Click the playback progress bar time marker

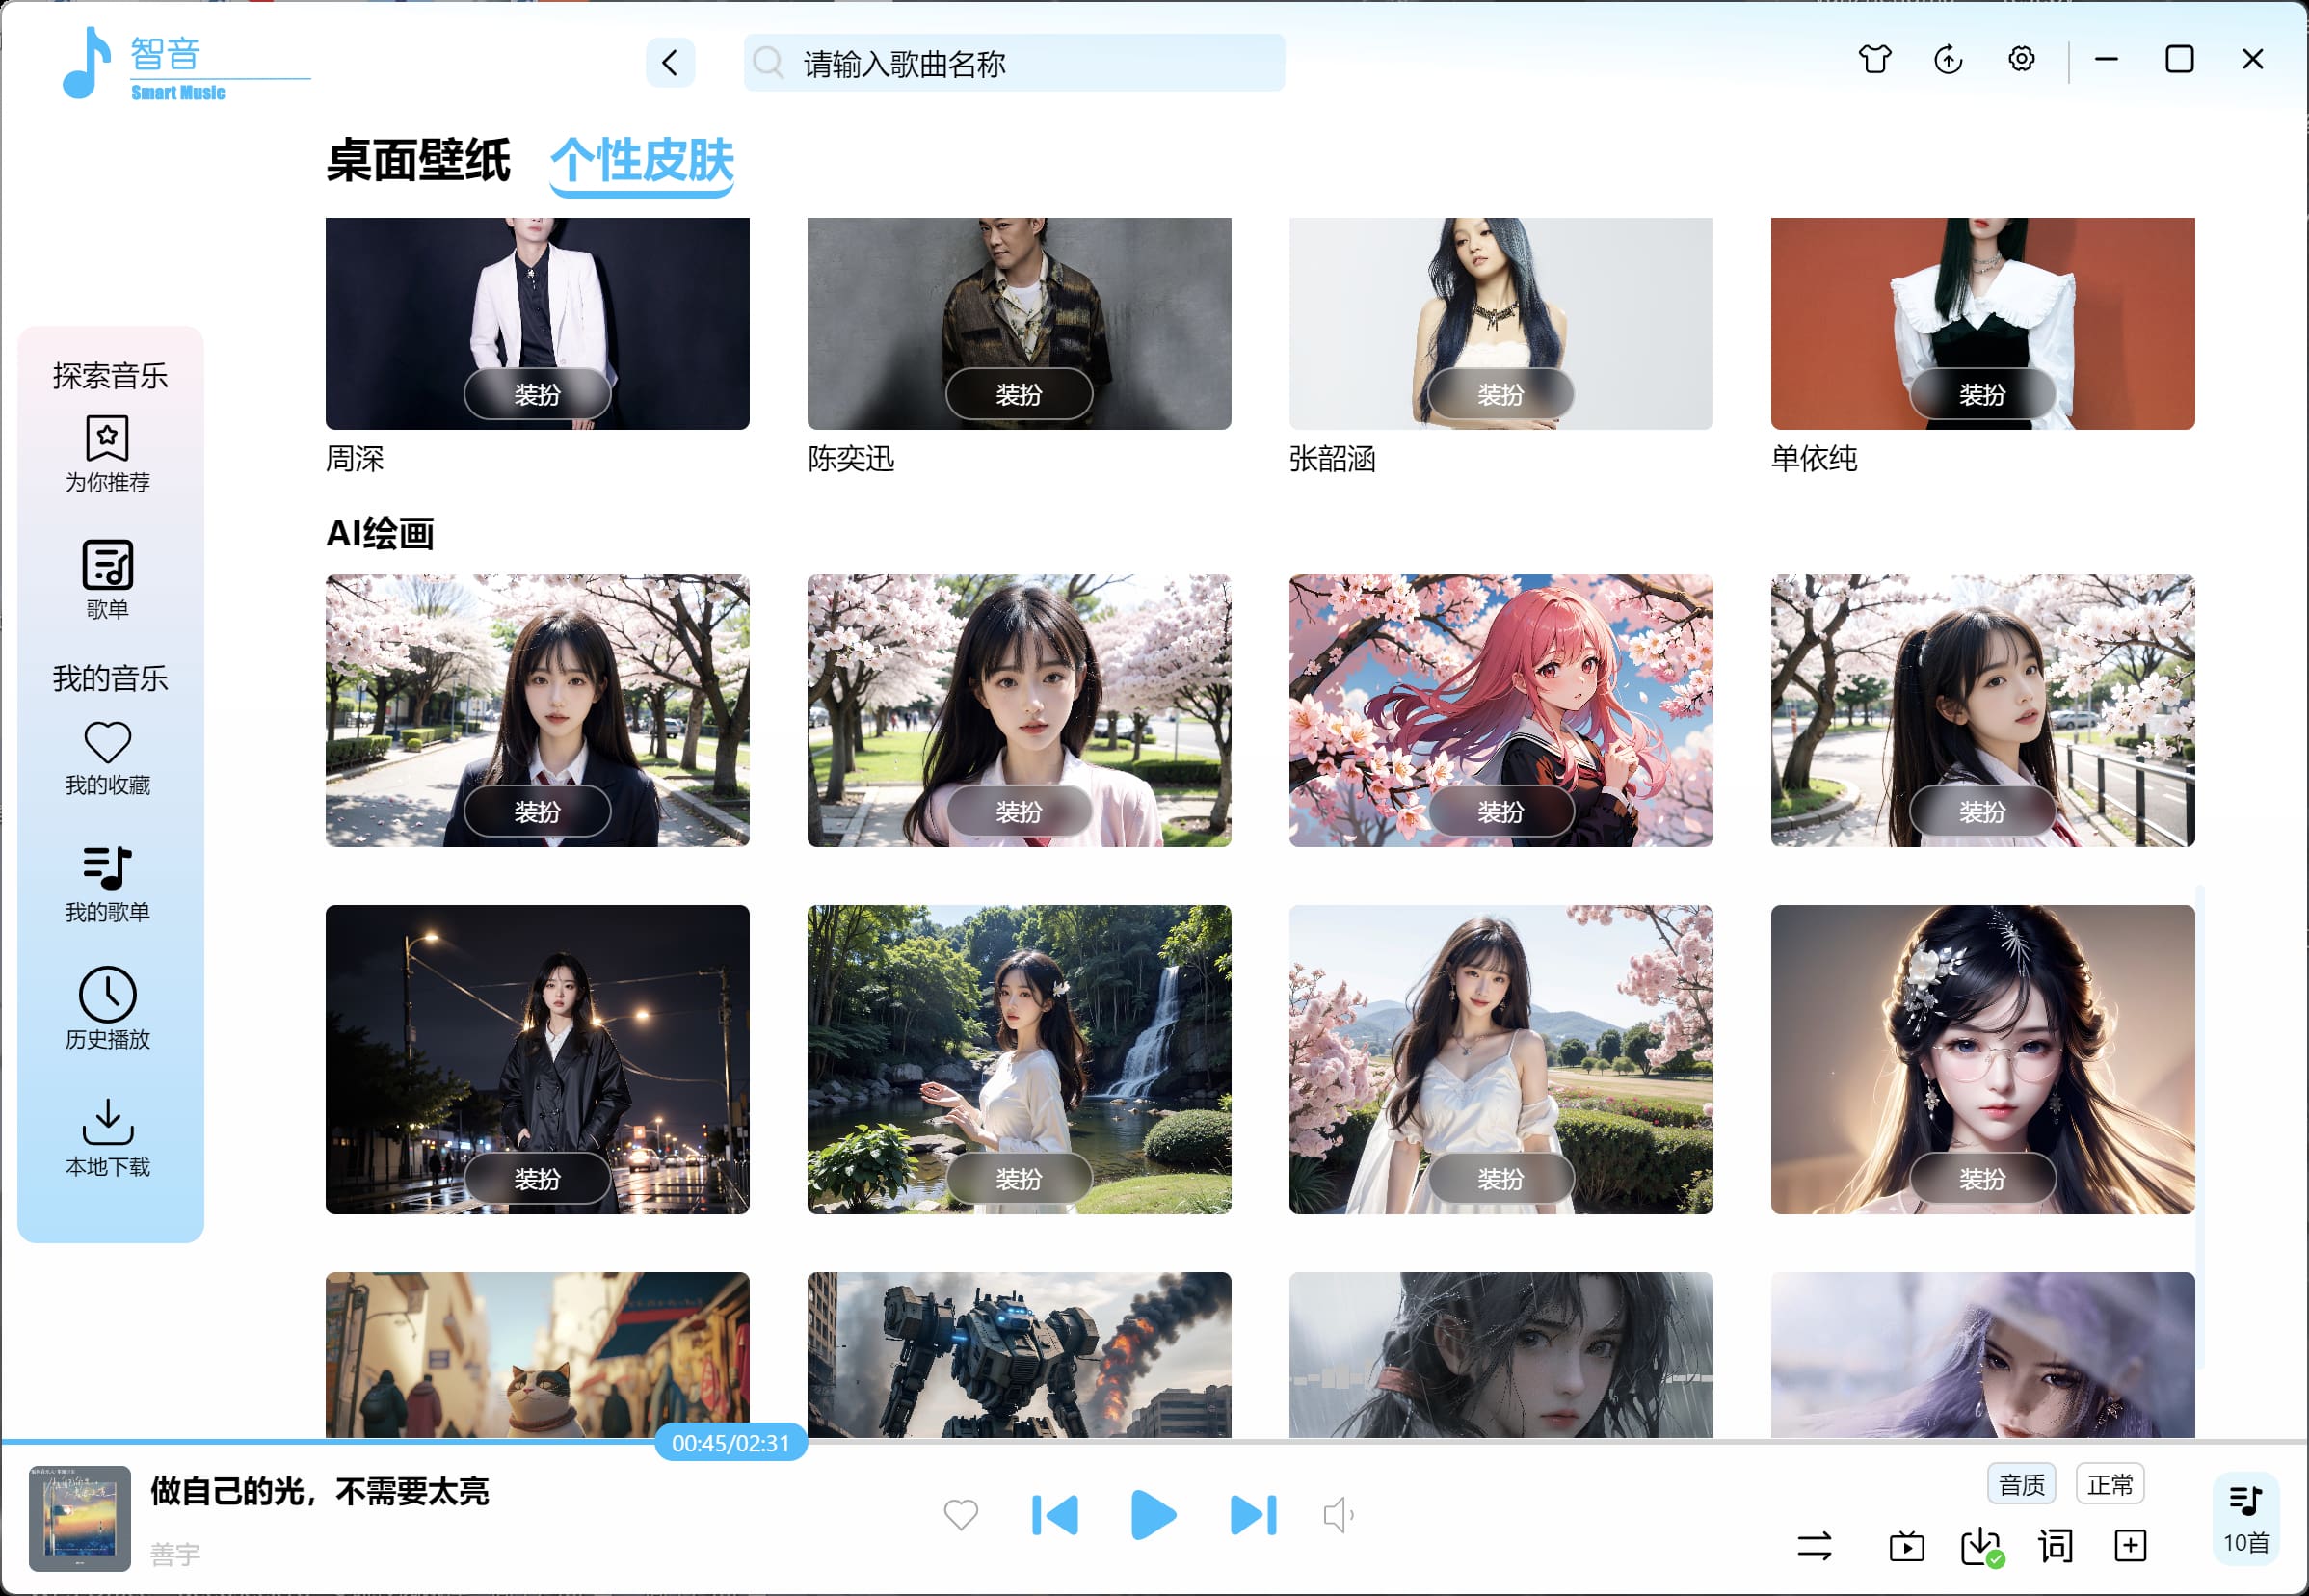click(730, 1443)
